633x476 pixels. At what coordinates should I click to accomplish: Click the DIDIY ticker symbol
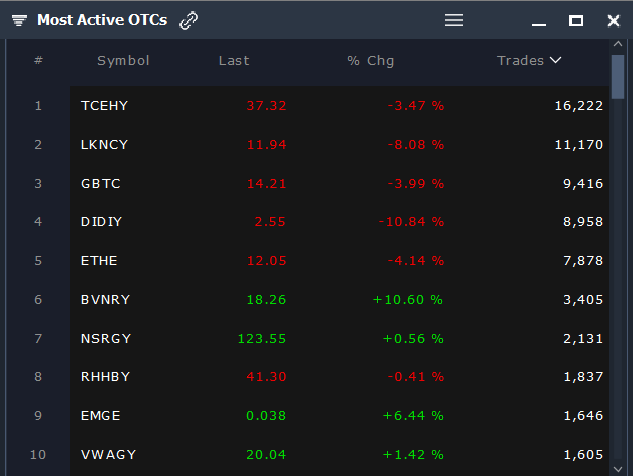(x=101, y=222)
